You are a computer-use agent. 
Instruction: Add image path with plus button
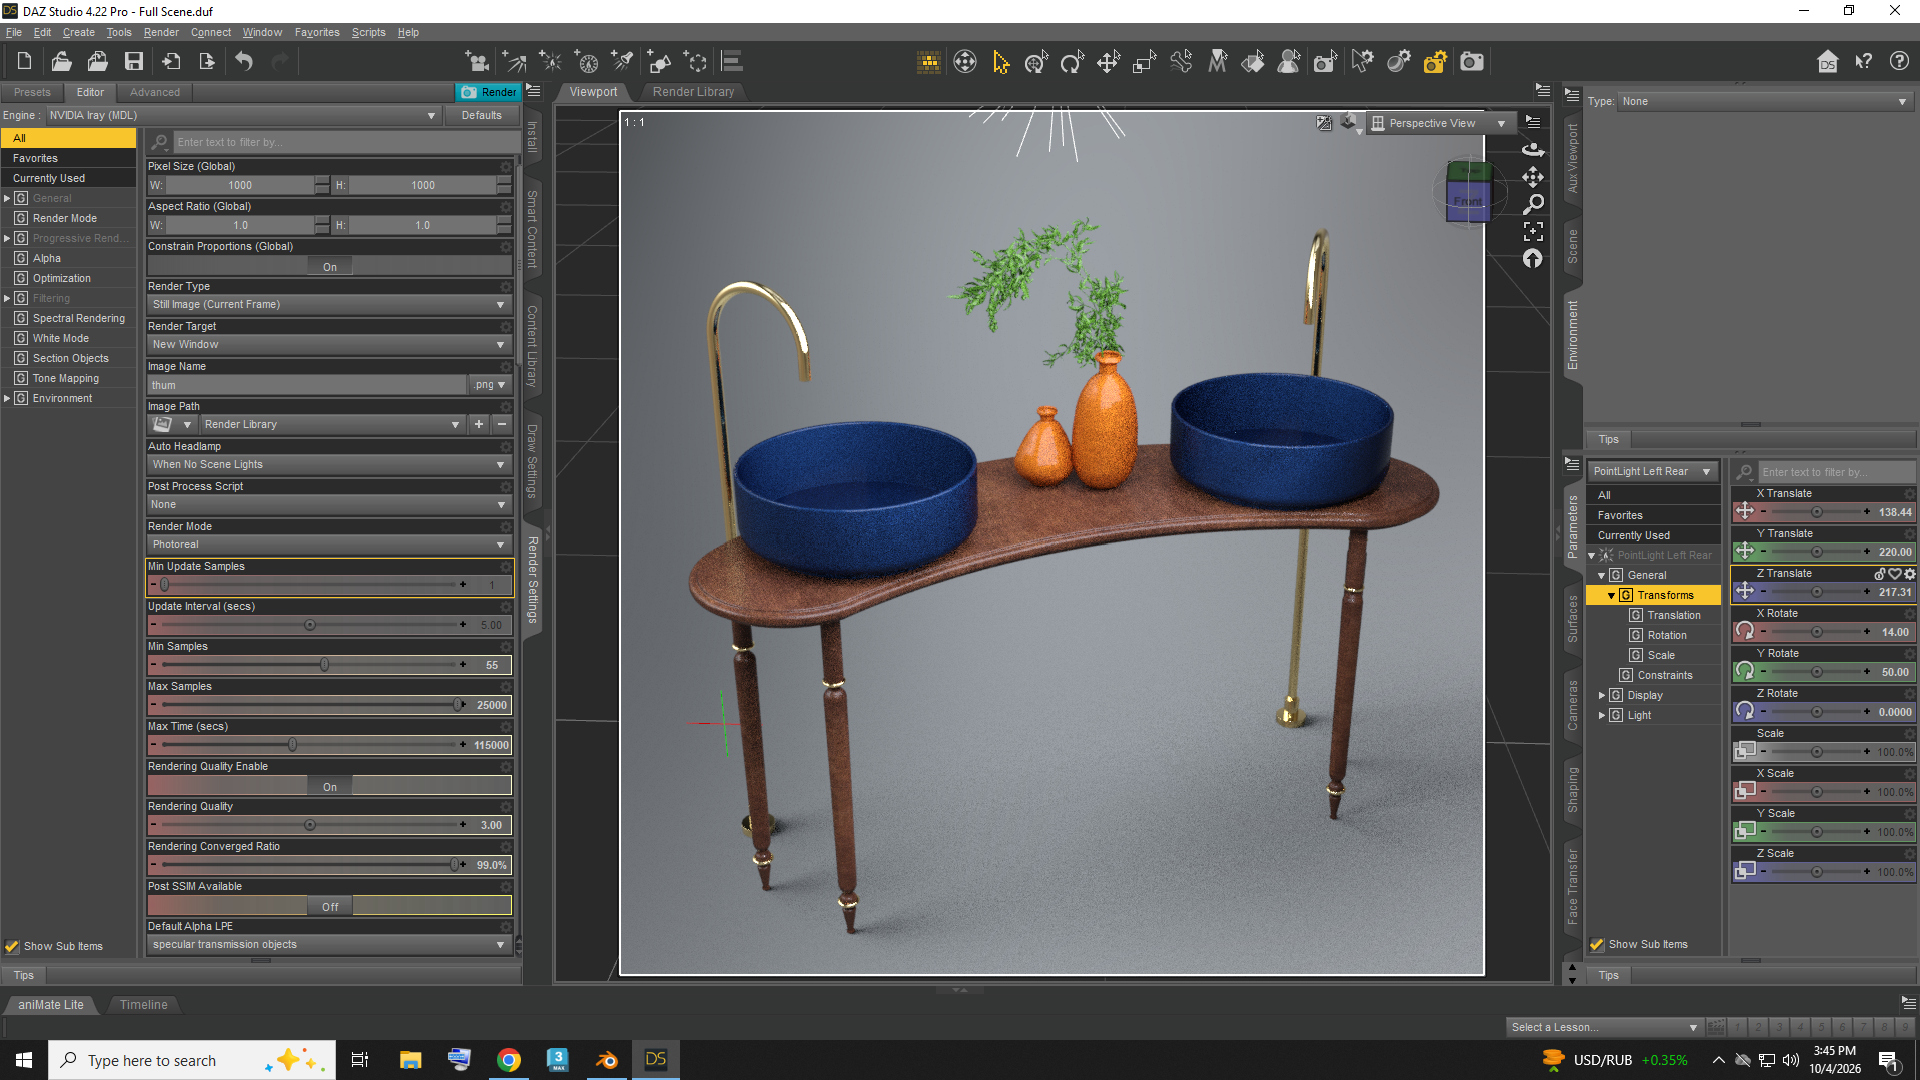[479, 425]
